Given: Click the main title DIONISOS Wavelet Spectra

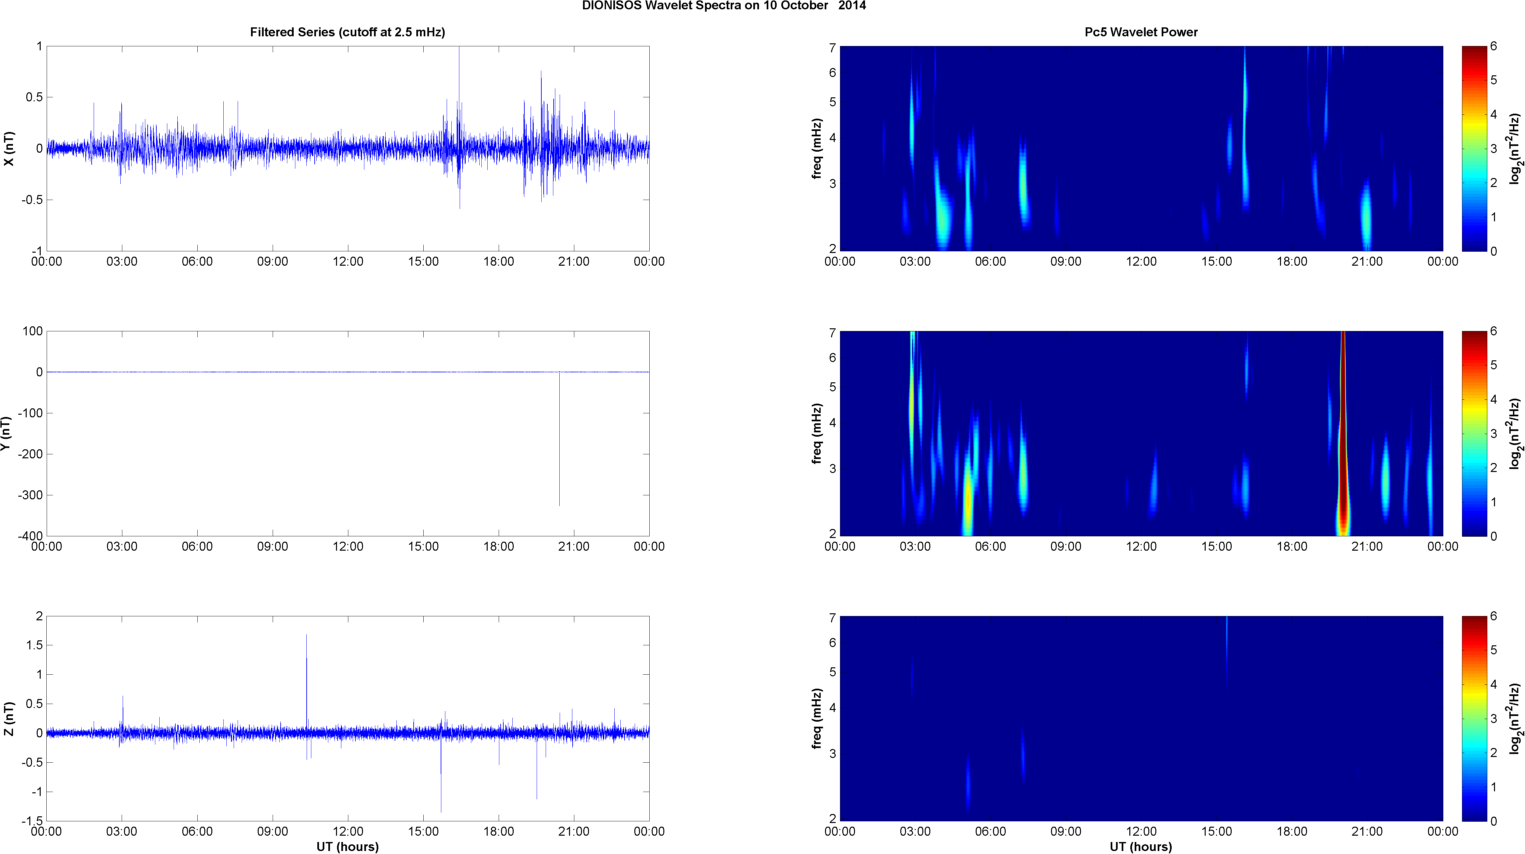Looking at the screenshot, I should (724, 6).
